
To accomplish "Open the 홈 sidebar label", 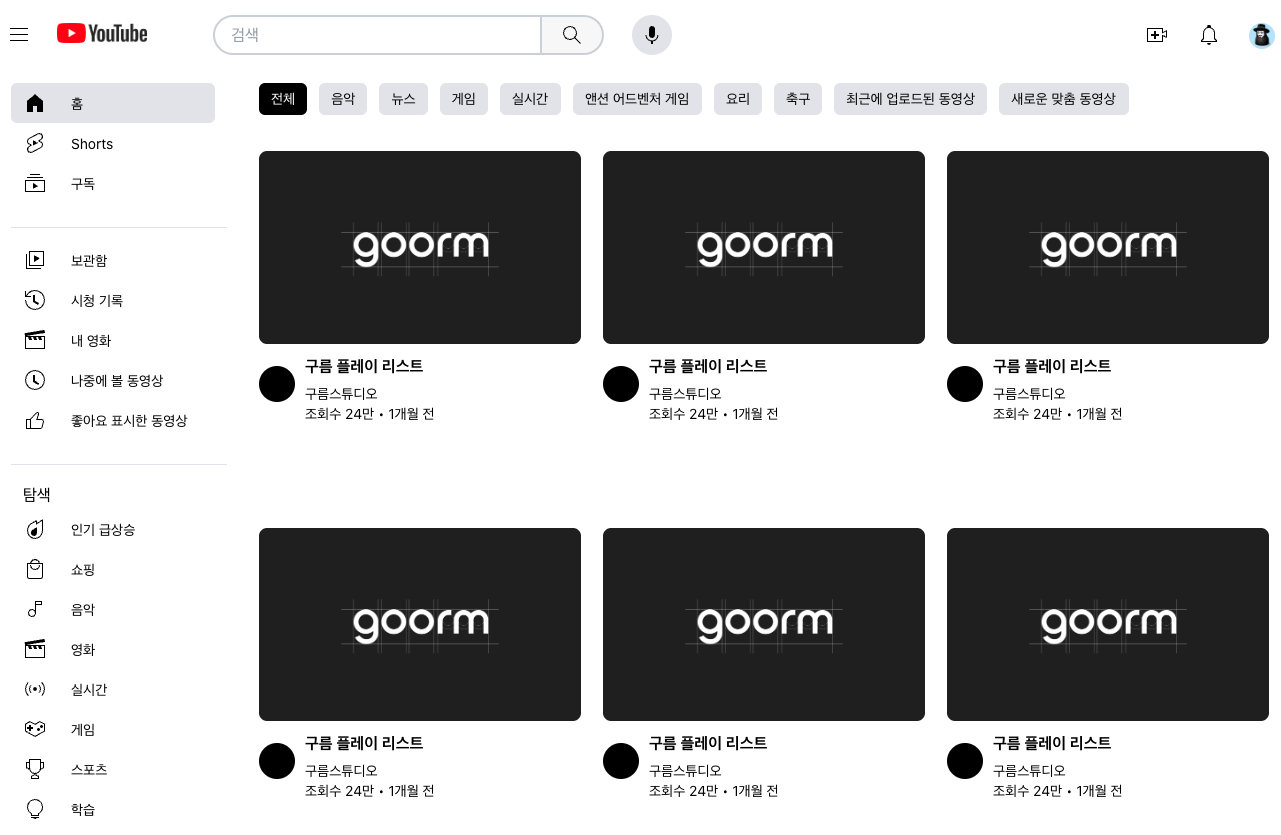I will pyautogui.click(x=77, y=103).
